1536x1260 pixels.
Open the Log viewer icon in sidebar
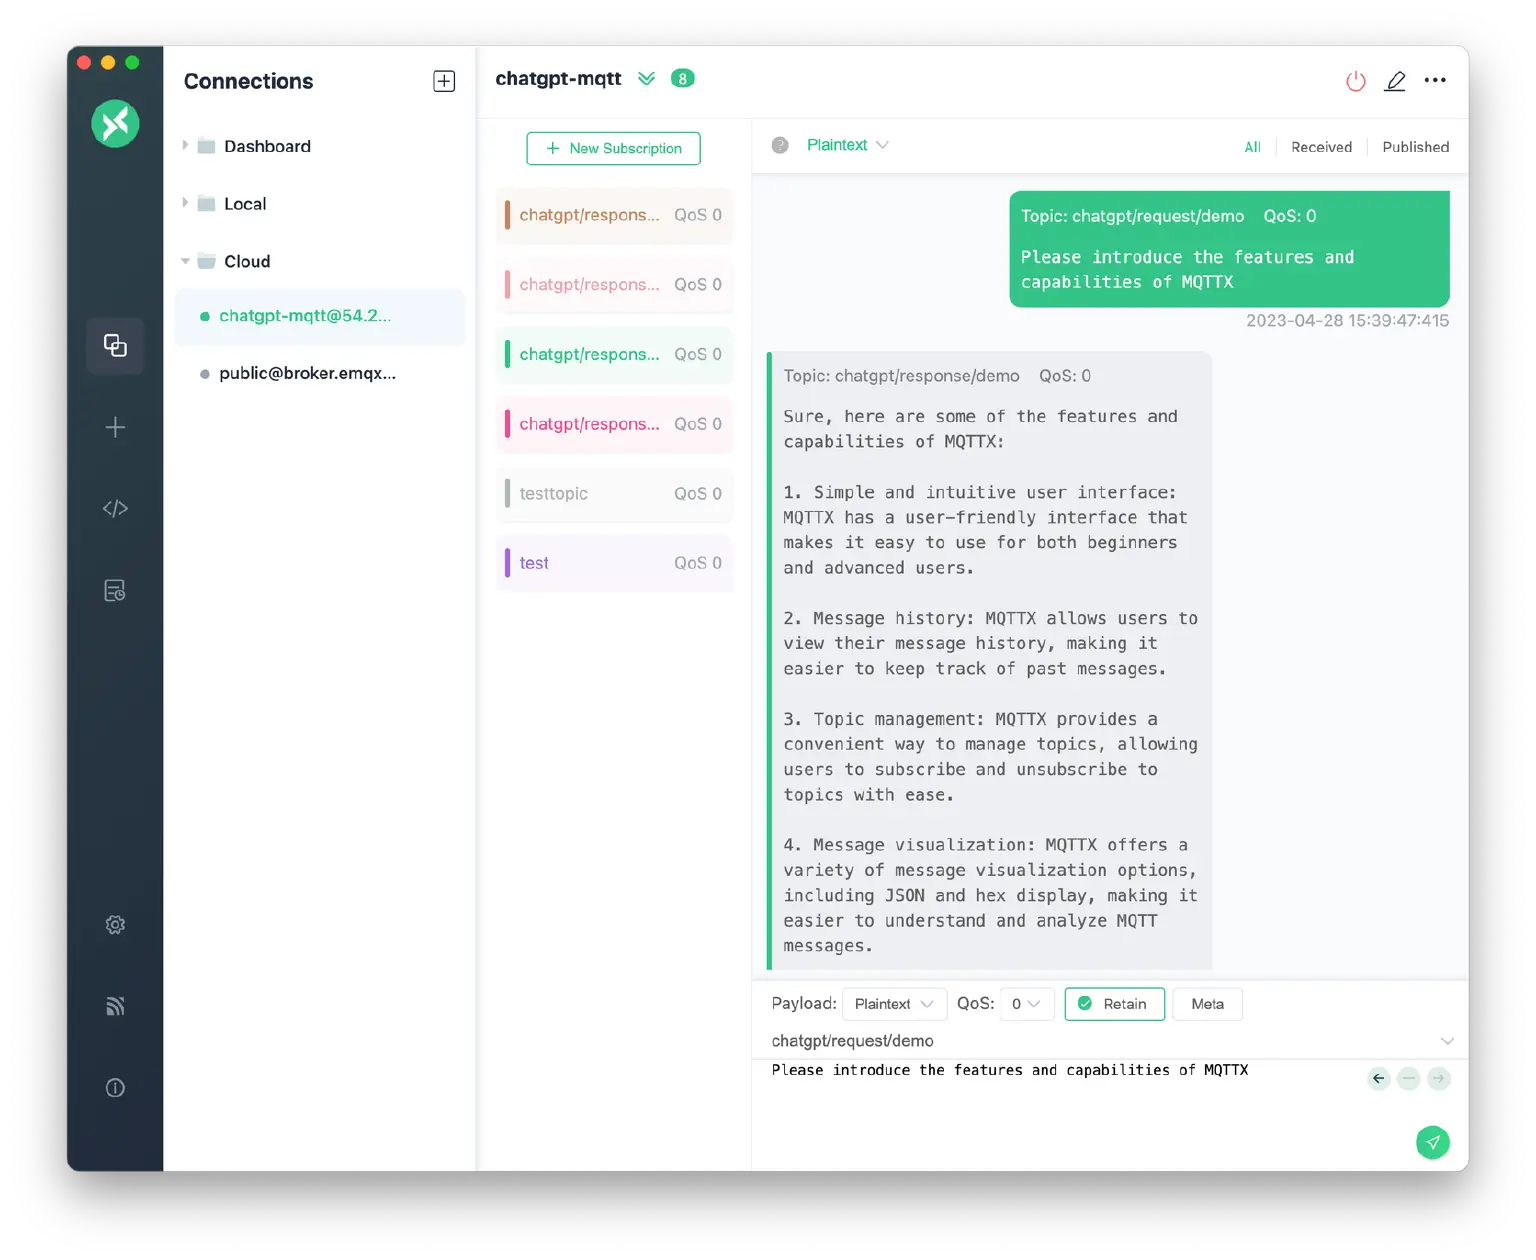[115, 590]
